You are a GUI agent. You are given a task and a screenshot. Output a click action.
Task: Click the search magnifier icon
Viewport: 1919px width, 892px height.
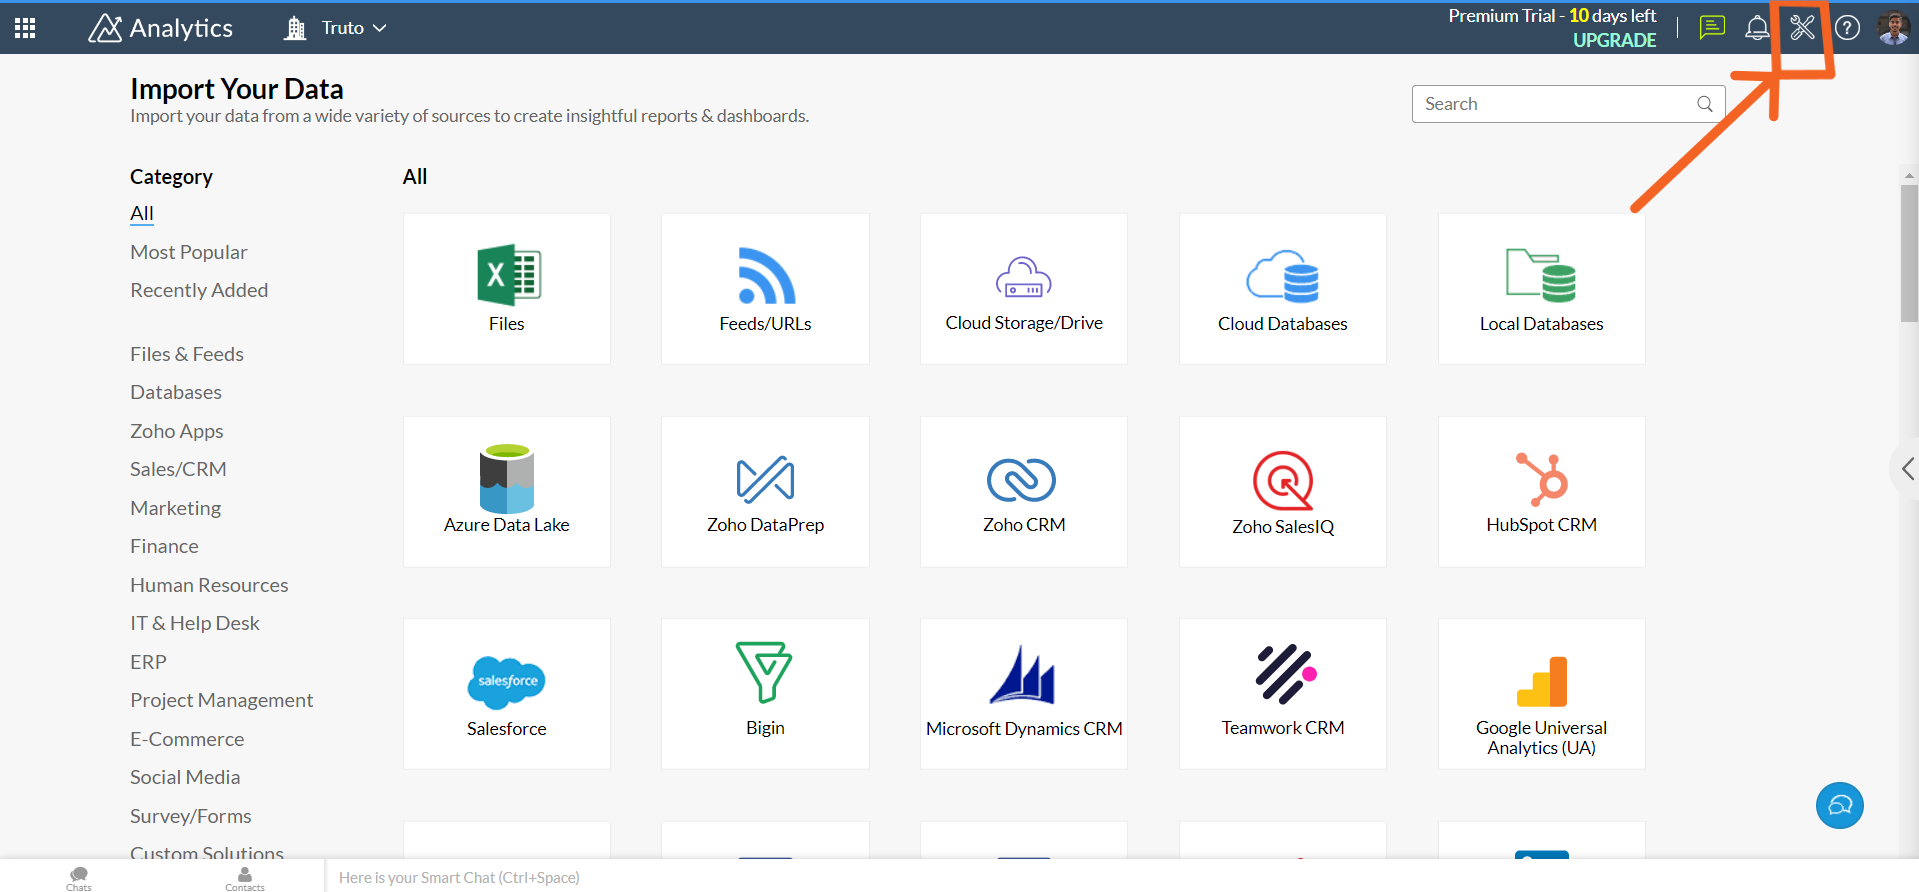pyautogui.click(x=1705, y=104)
